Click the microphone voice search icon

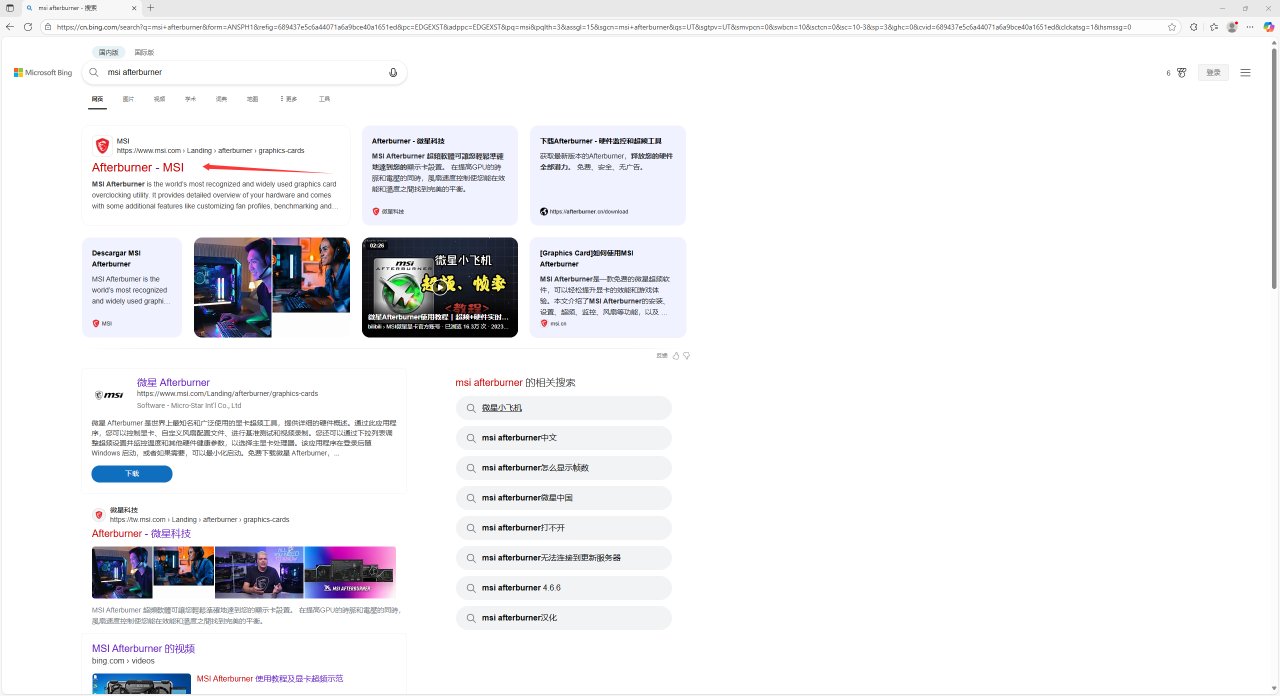click(x=393, y=72)
